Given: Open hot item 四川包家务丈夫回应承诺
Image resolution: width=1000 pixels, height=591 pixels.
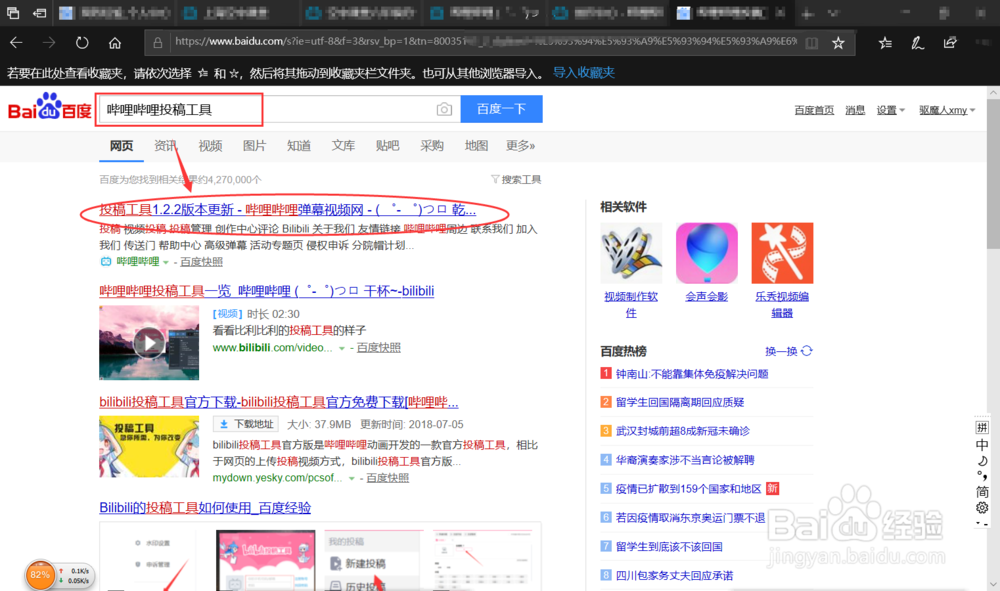Looking at the screenshot, I should pyautogui.click(x=674, y=576).
